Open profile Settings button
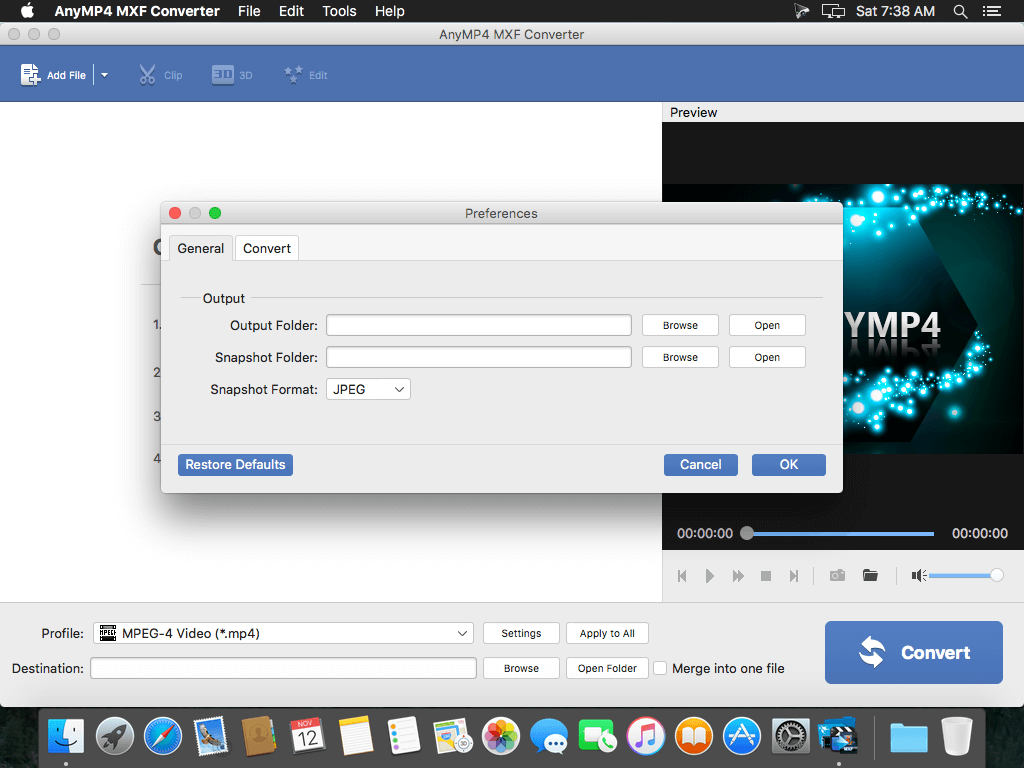The image size is (1024, 768). tap(521, 633)
